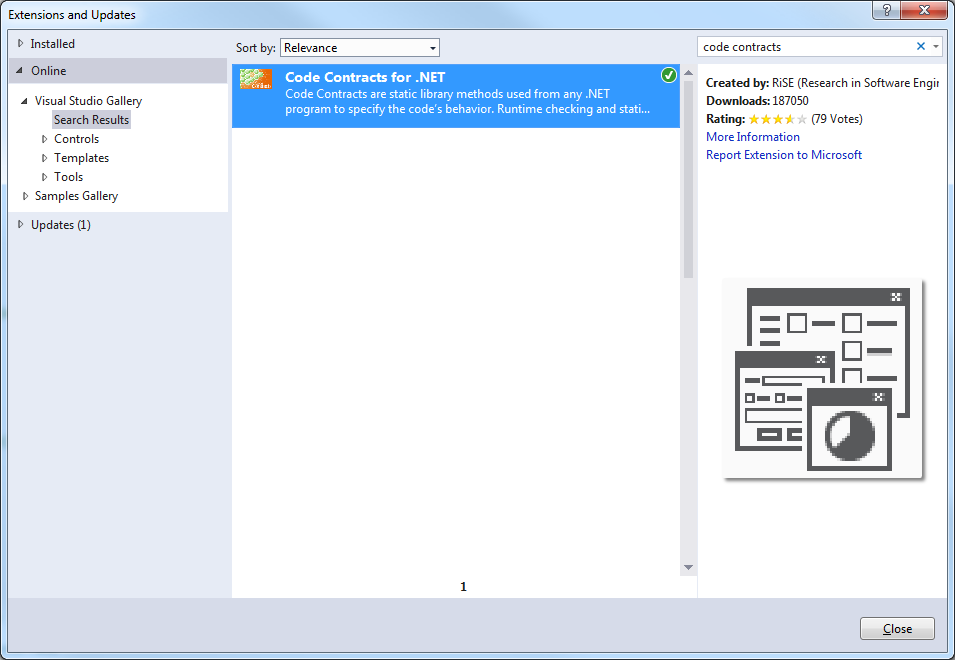Screen dimensions: 955x660
Task: Click Report Extension to Microsoft link
Action: (x=783, y=155)
